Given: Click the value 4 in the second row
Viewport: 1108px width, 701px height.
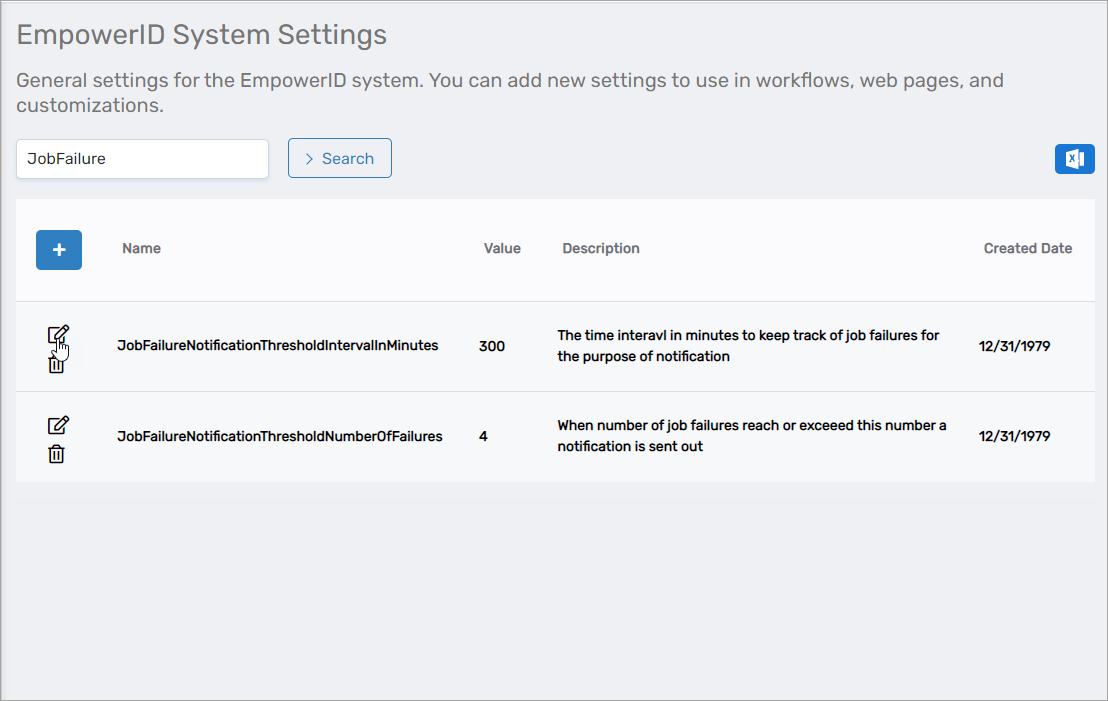Looking at the screenshot, I should 483,437.
